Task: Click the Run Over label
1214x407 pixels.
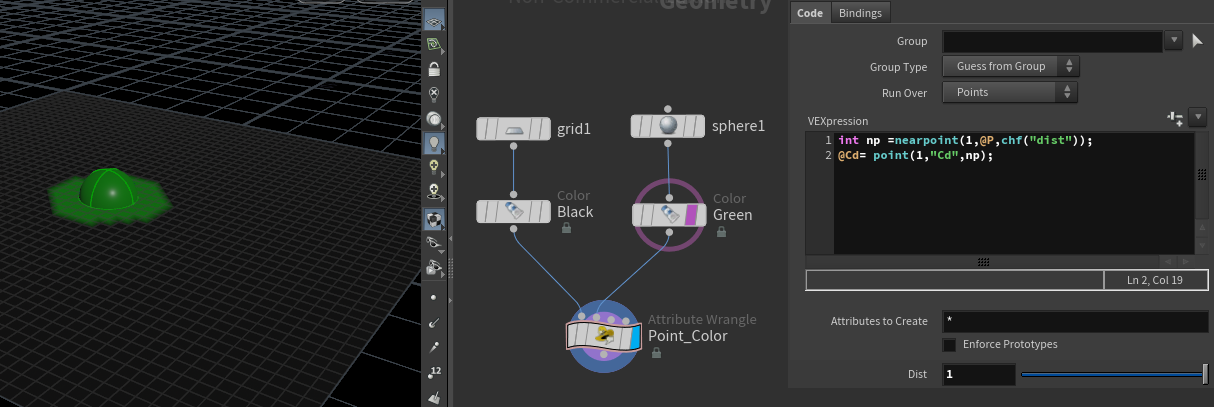Action: point(904,92)
